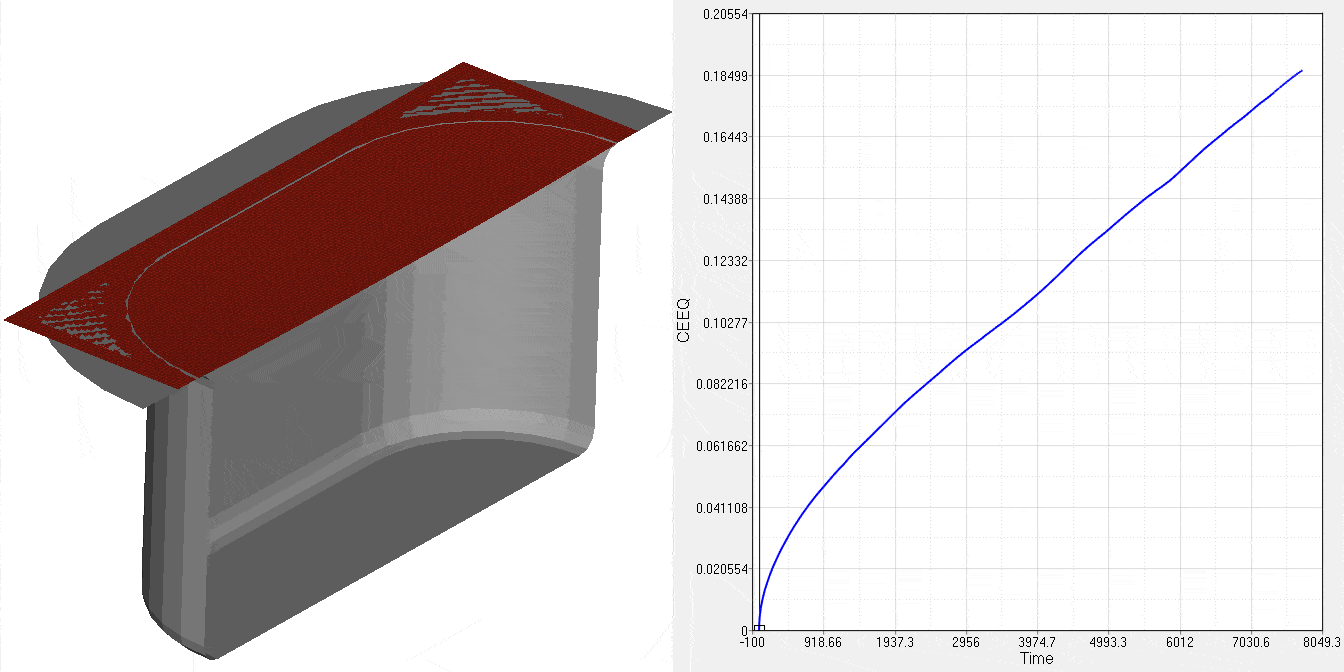Click the x-axis value 4993.3
The height and width of the screenshot is (672, 1344).
point(1109,643)
